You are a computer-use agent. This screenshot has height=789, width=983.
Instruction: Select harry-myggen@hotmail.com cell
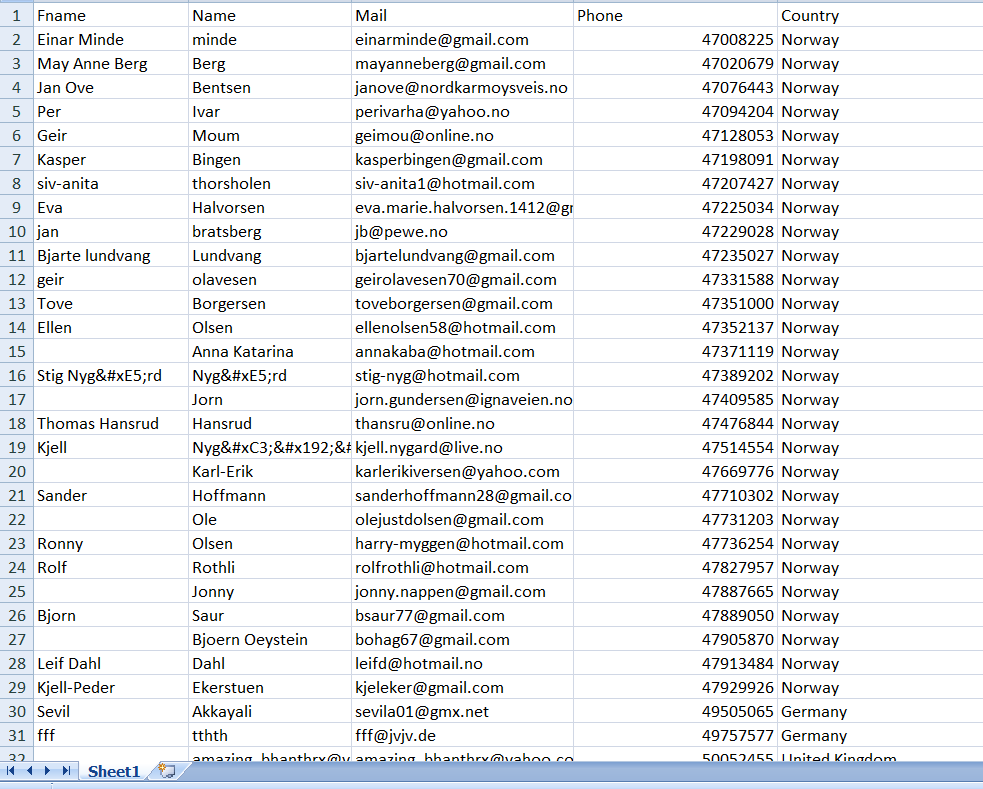463,543
